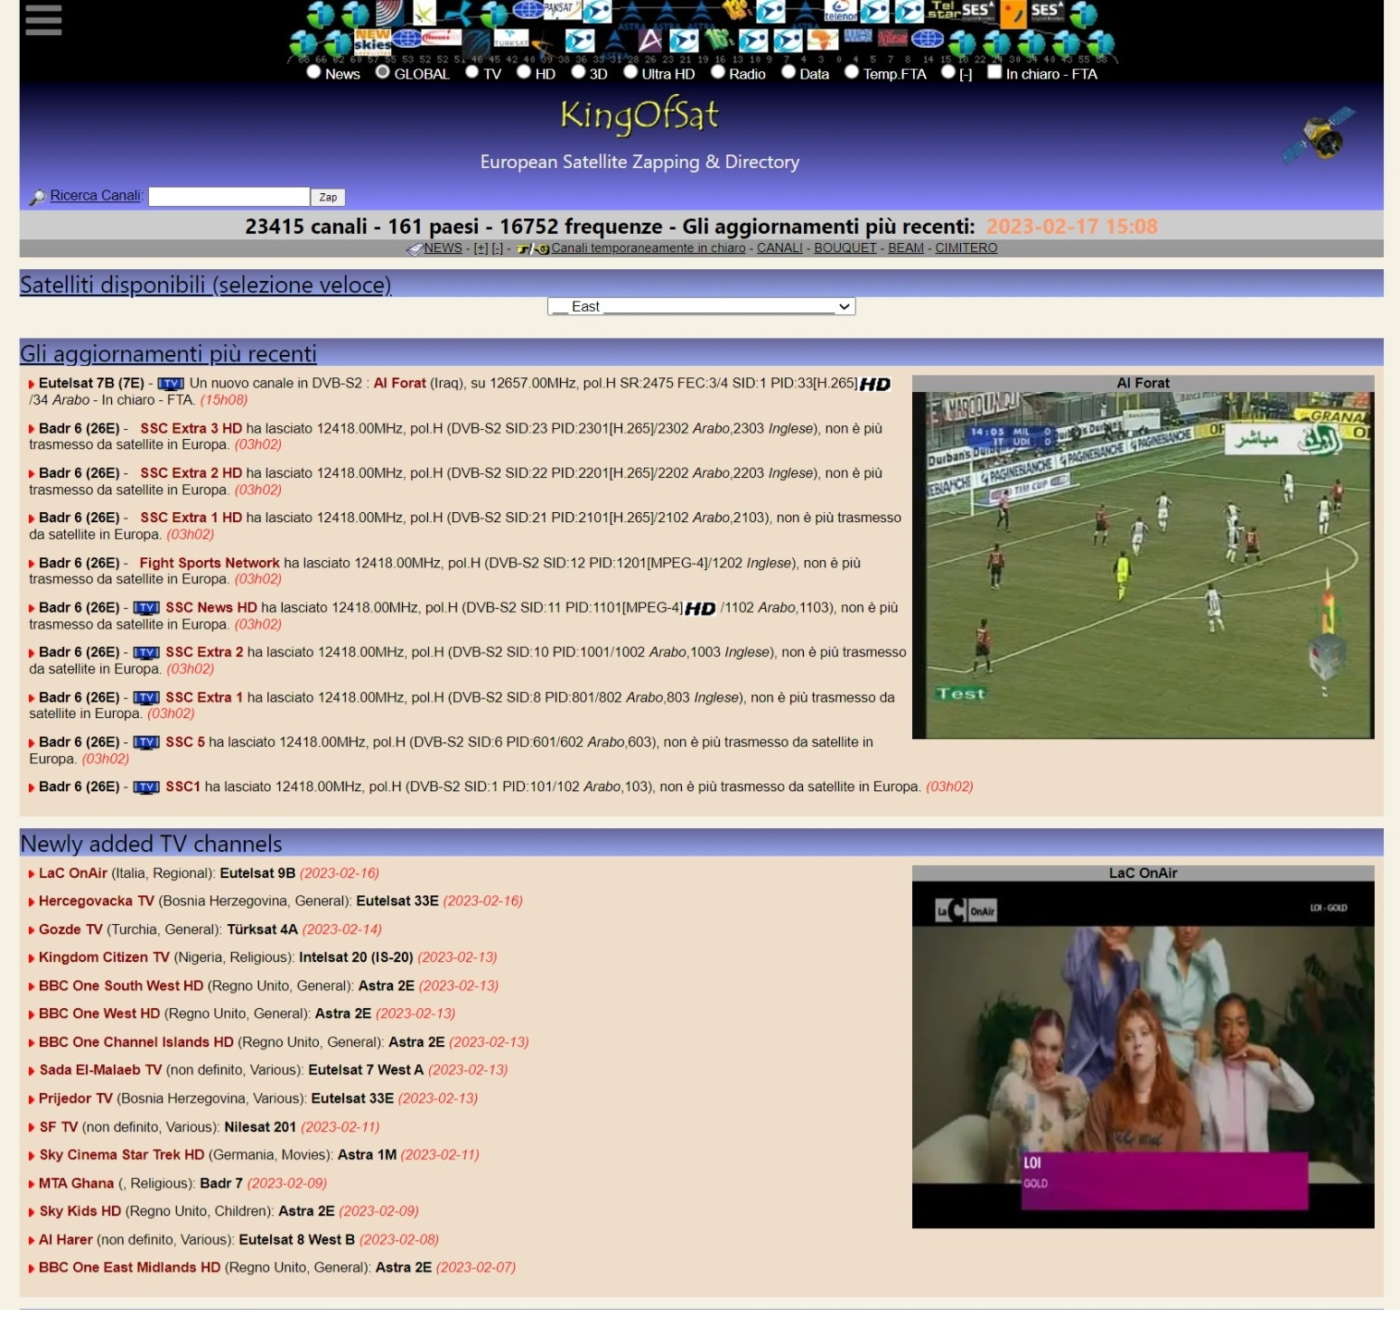Open the East satellite selection dropdown

click(x=701, y=307)
